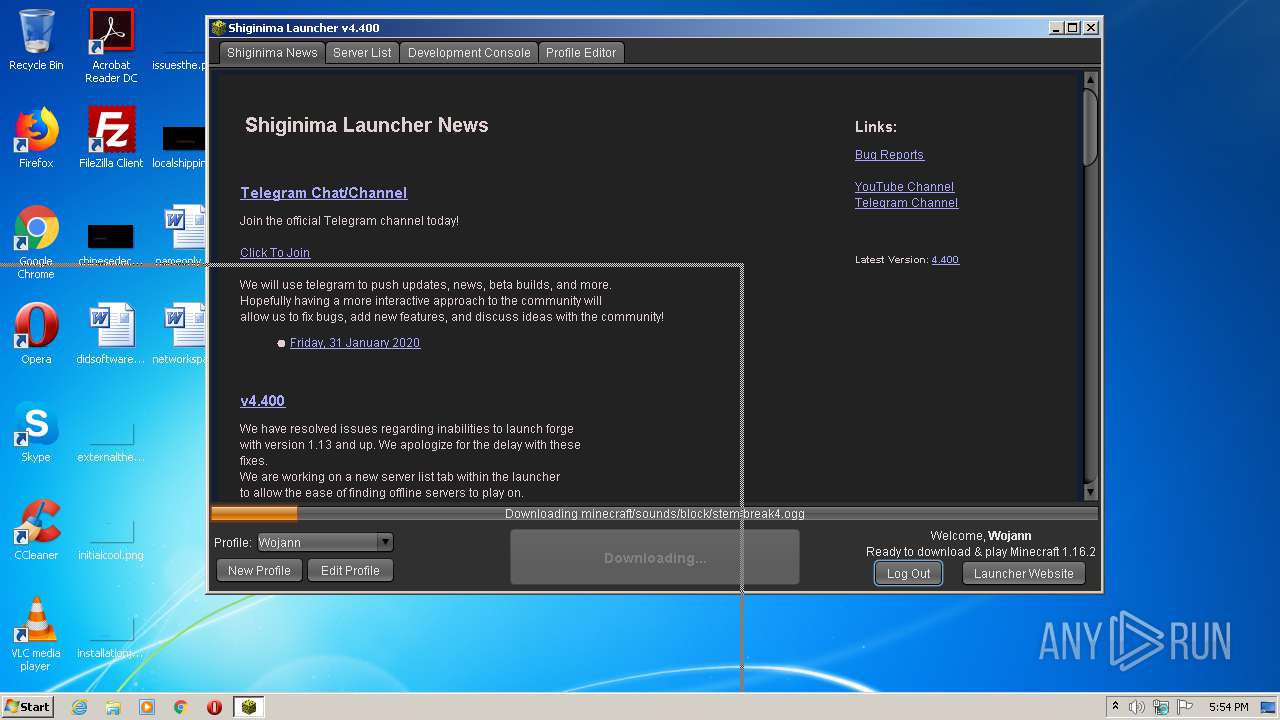Click the New Profile button
1280x720 pixels.
tap(259, 571)
